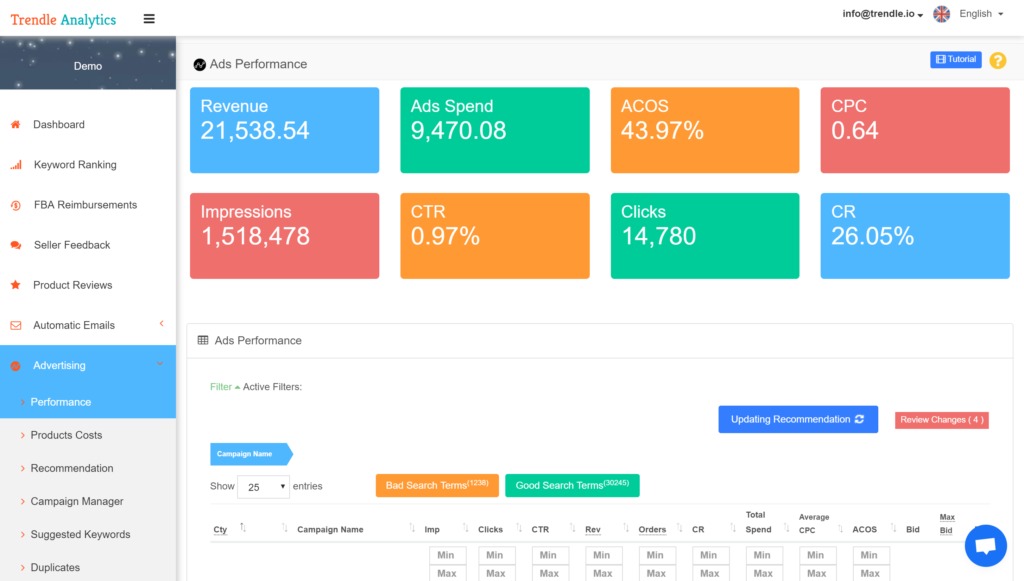Click the Keyword Ranking chart icon

(14, 164)
